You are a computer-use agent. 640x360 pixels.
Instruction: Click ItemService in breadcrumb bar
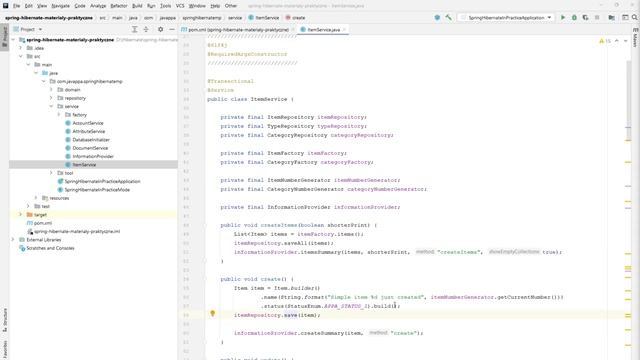click(264, 18)
